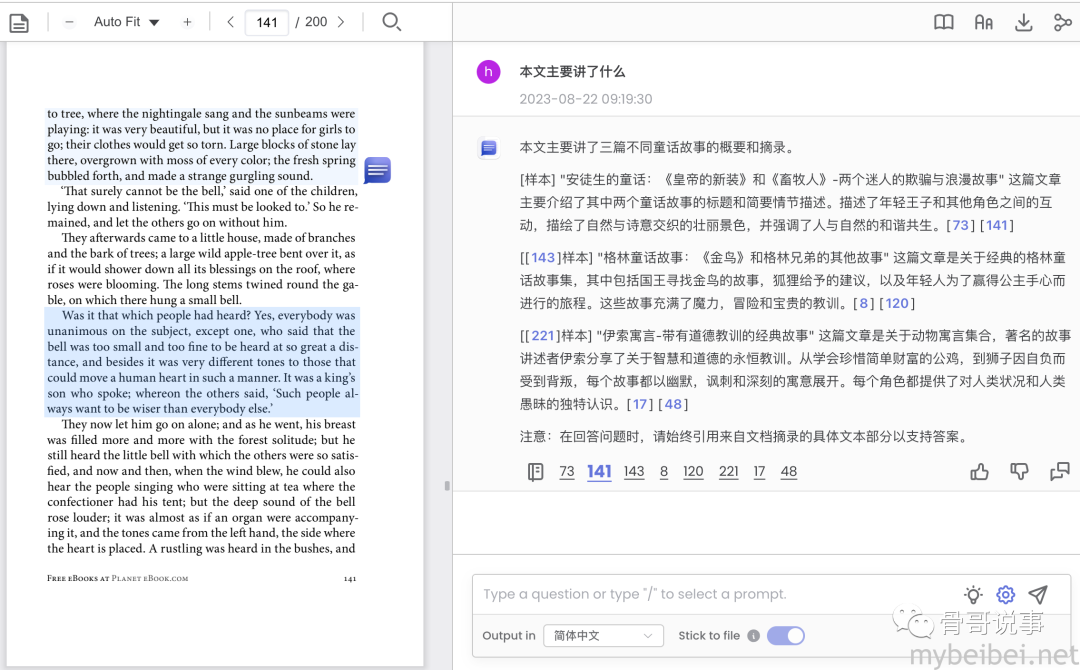Open citation link [48] in answer
The height and width of the screenshot is (670, 1080).
[673, 404]
